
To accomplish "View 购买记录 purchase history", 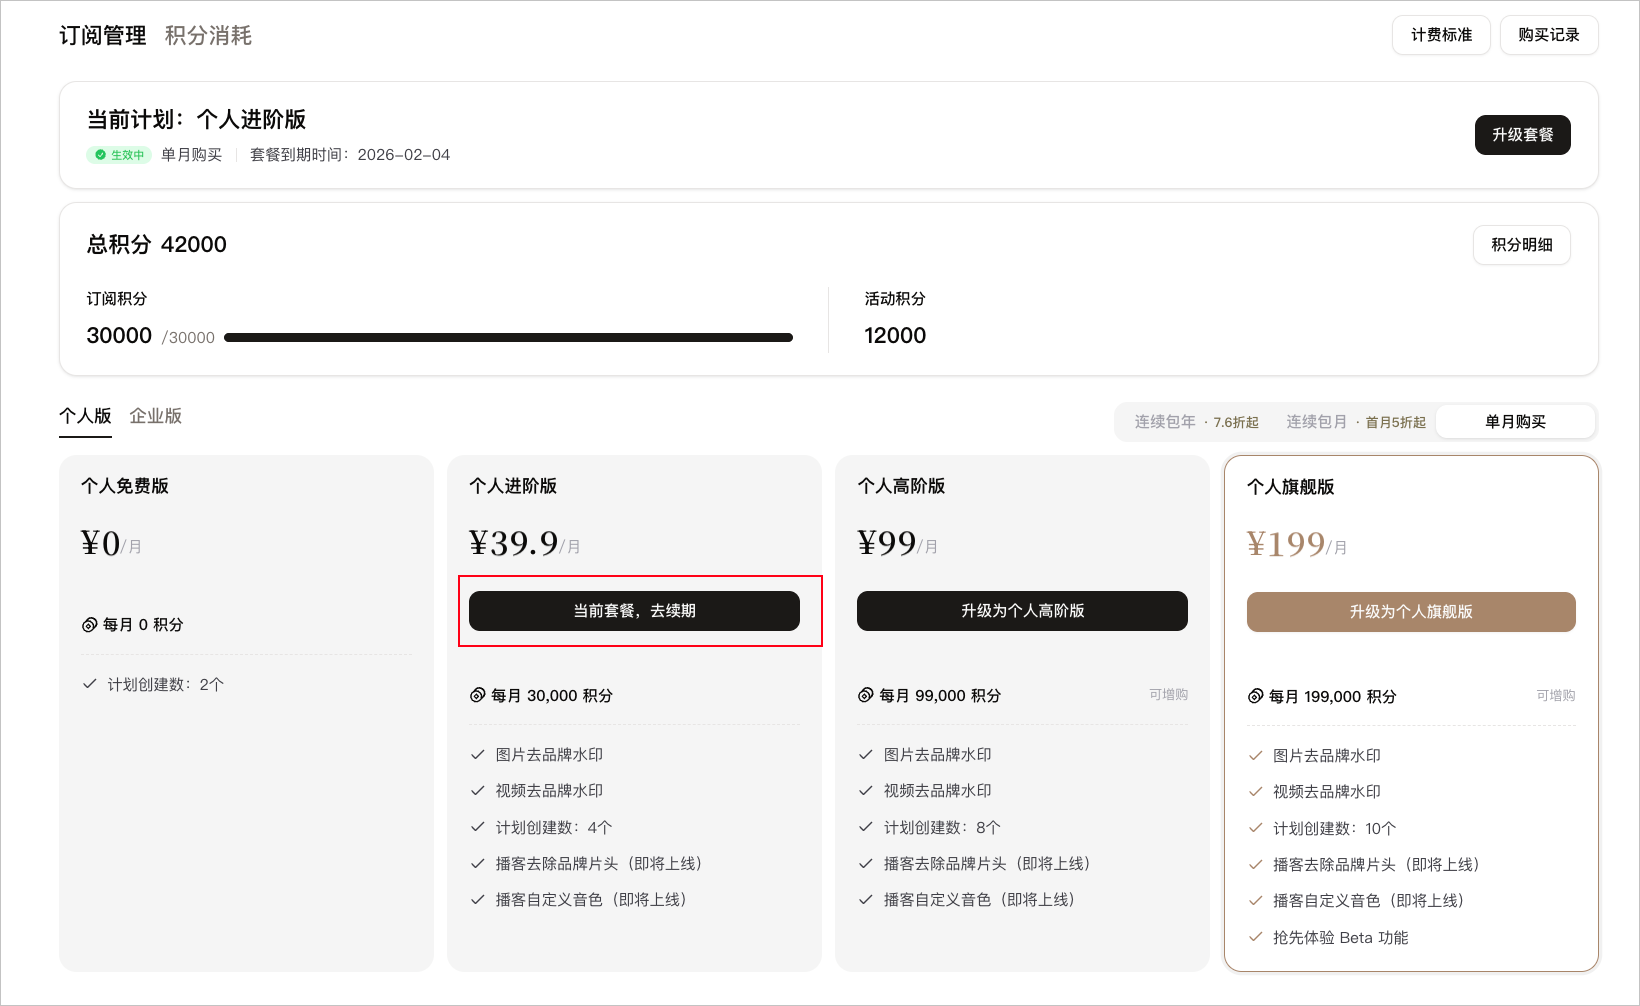I will click(1549, 35).
